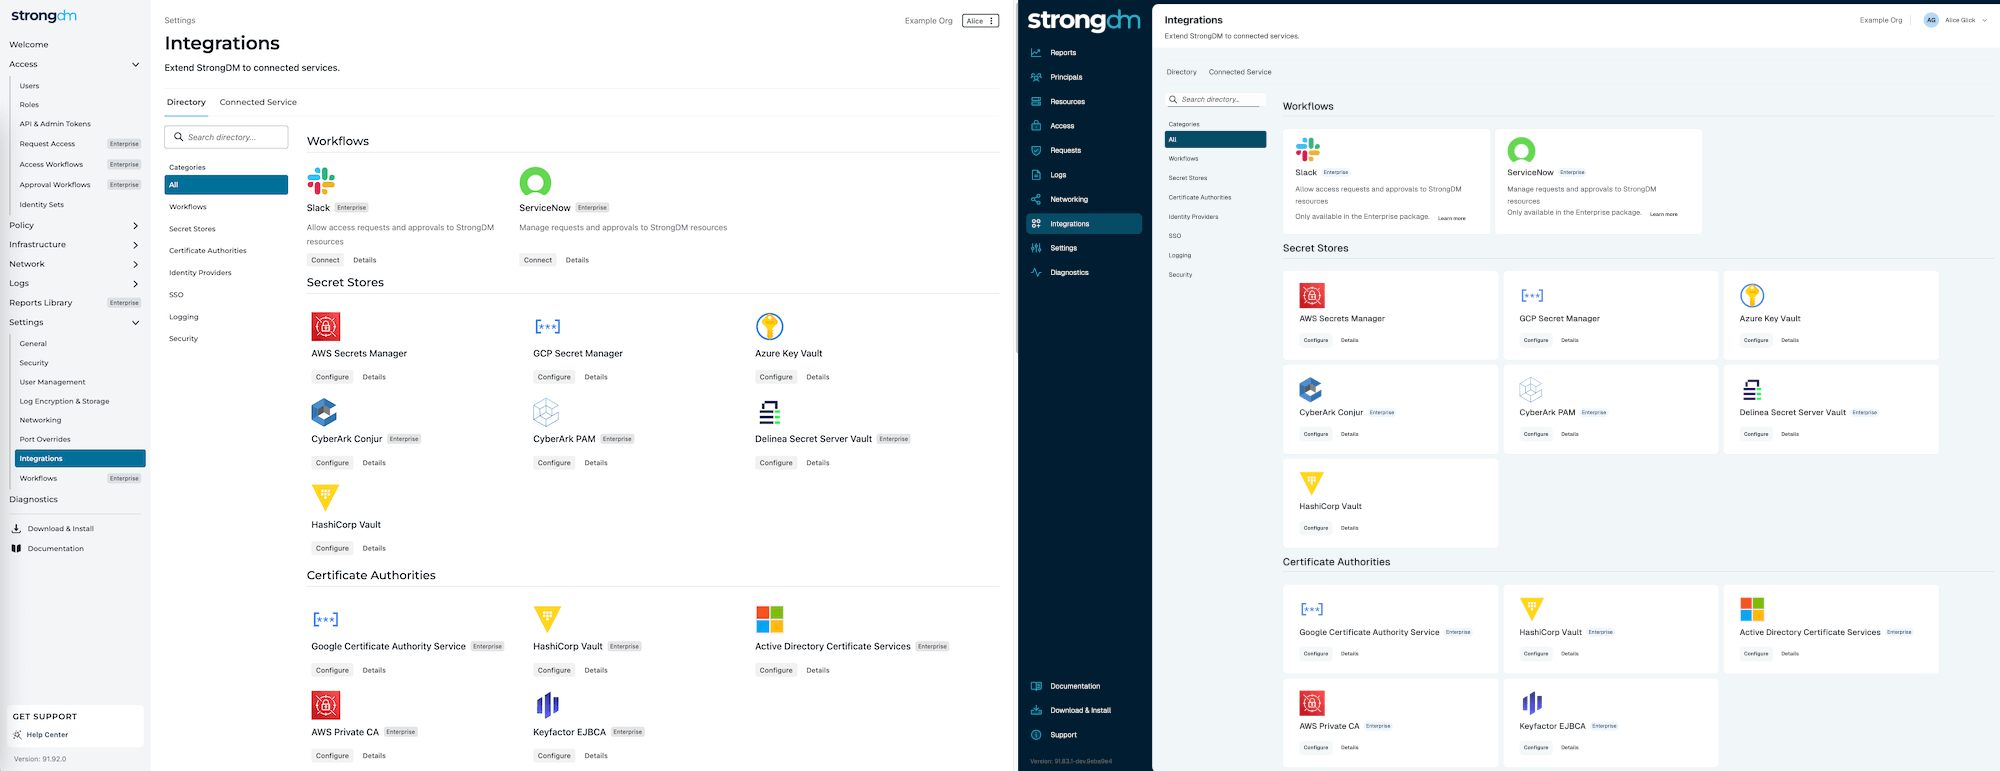Select Directory tab in dark-sidebar layout

[x=1181, y=72]
